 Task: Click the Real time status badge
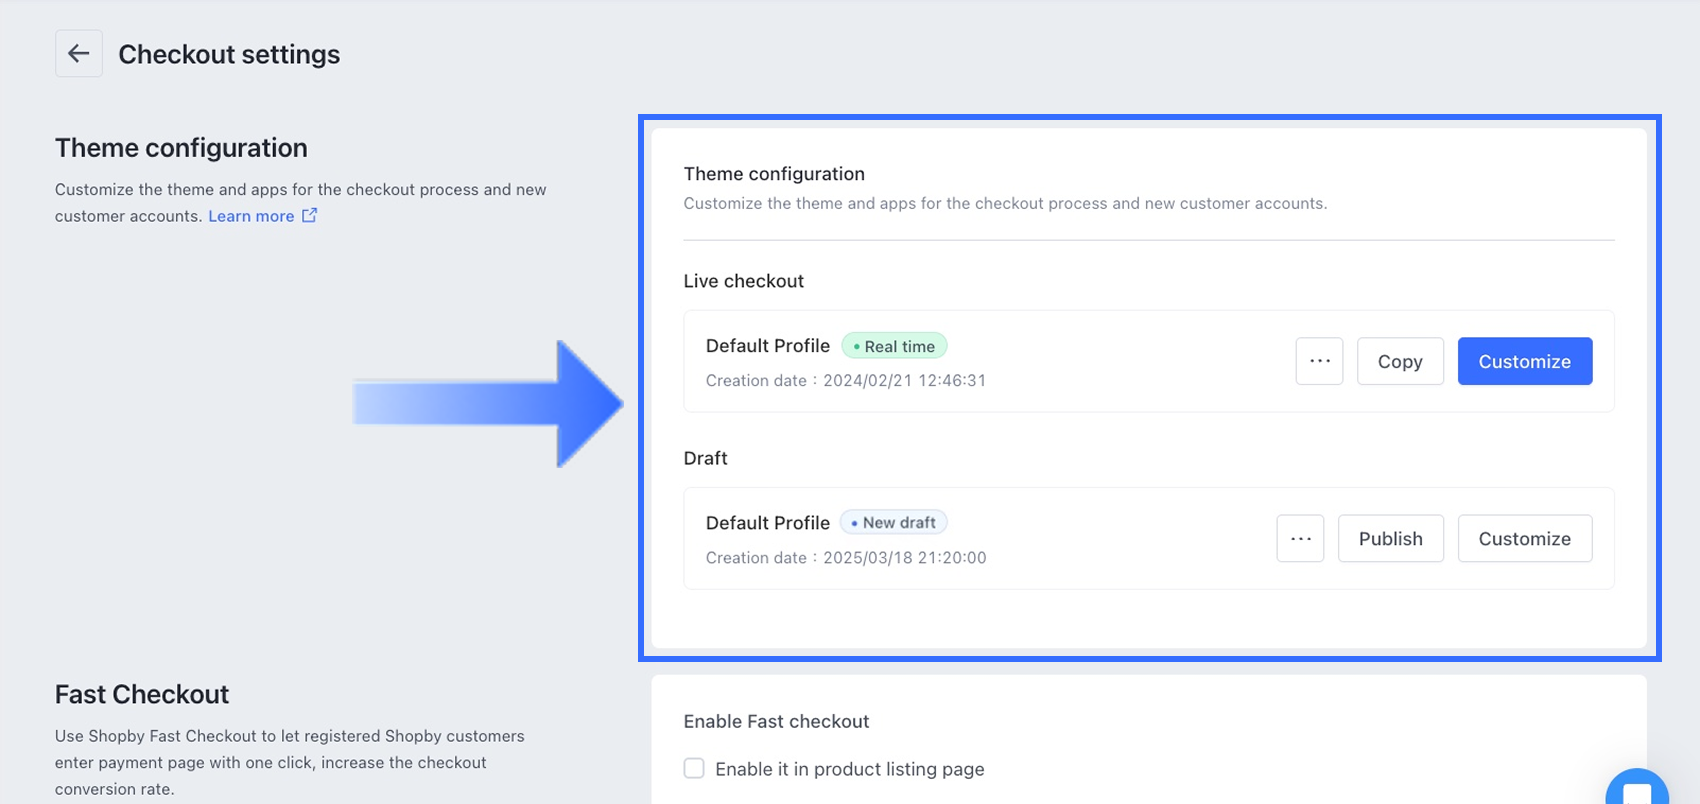pos(894,346)
